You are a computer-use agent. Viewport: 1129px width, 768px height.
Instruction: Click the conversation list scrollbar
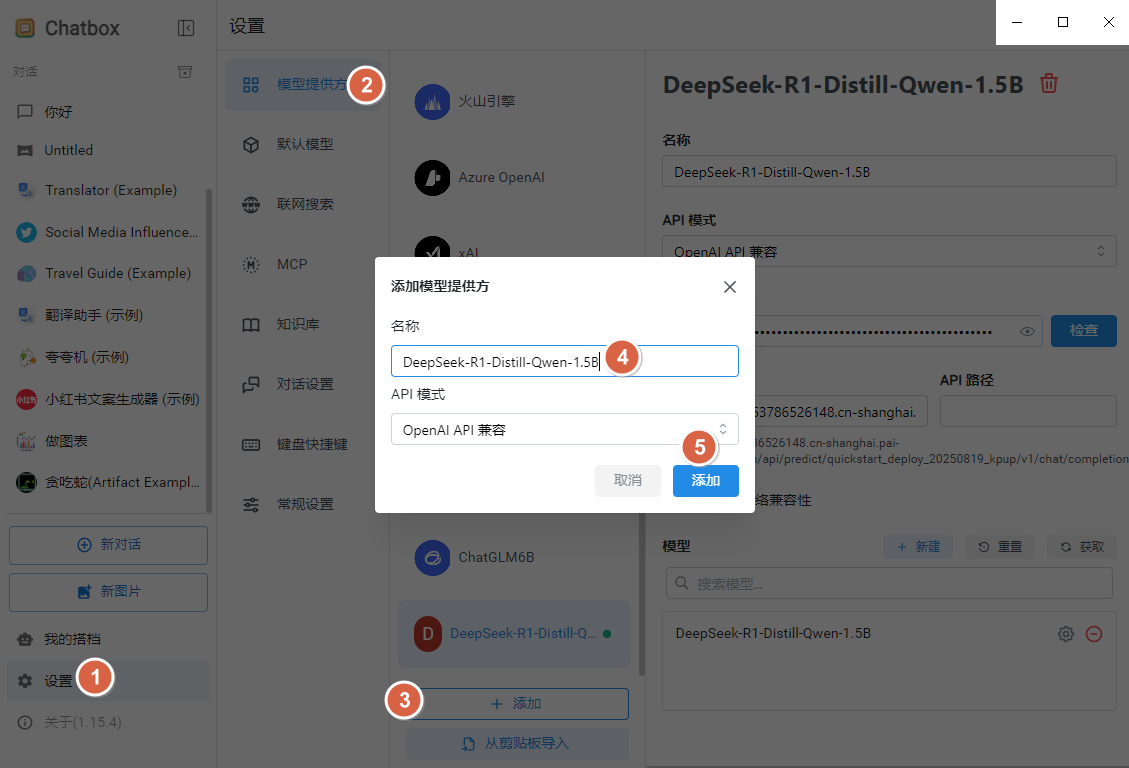click(x=209, y=351)
